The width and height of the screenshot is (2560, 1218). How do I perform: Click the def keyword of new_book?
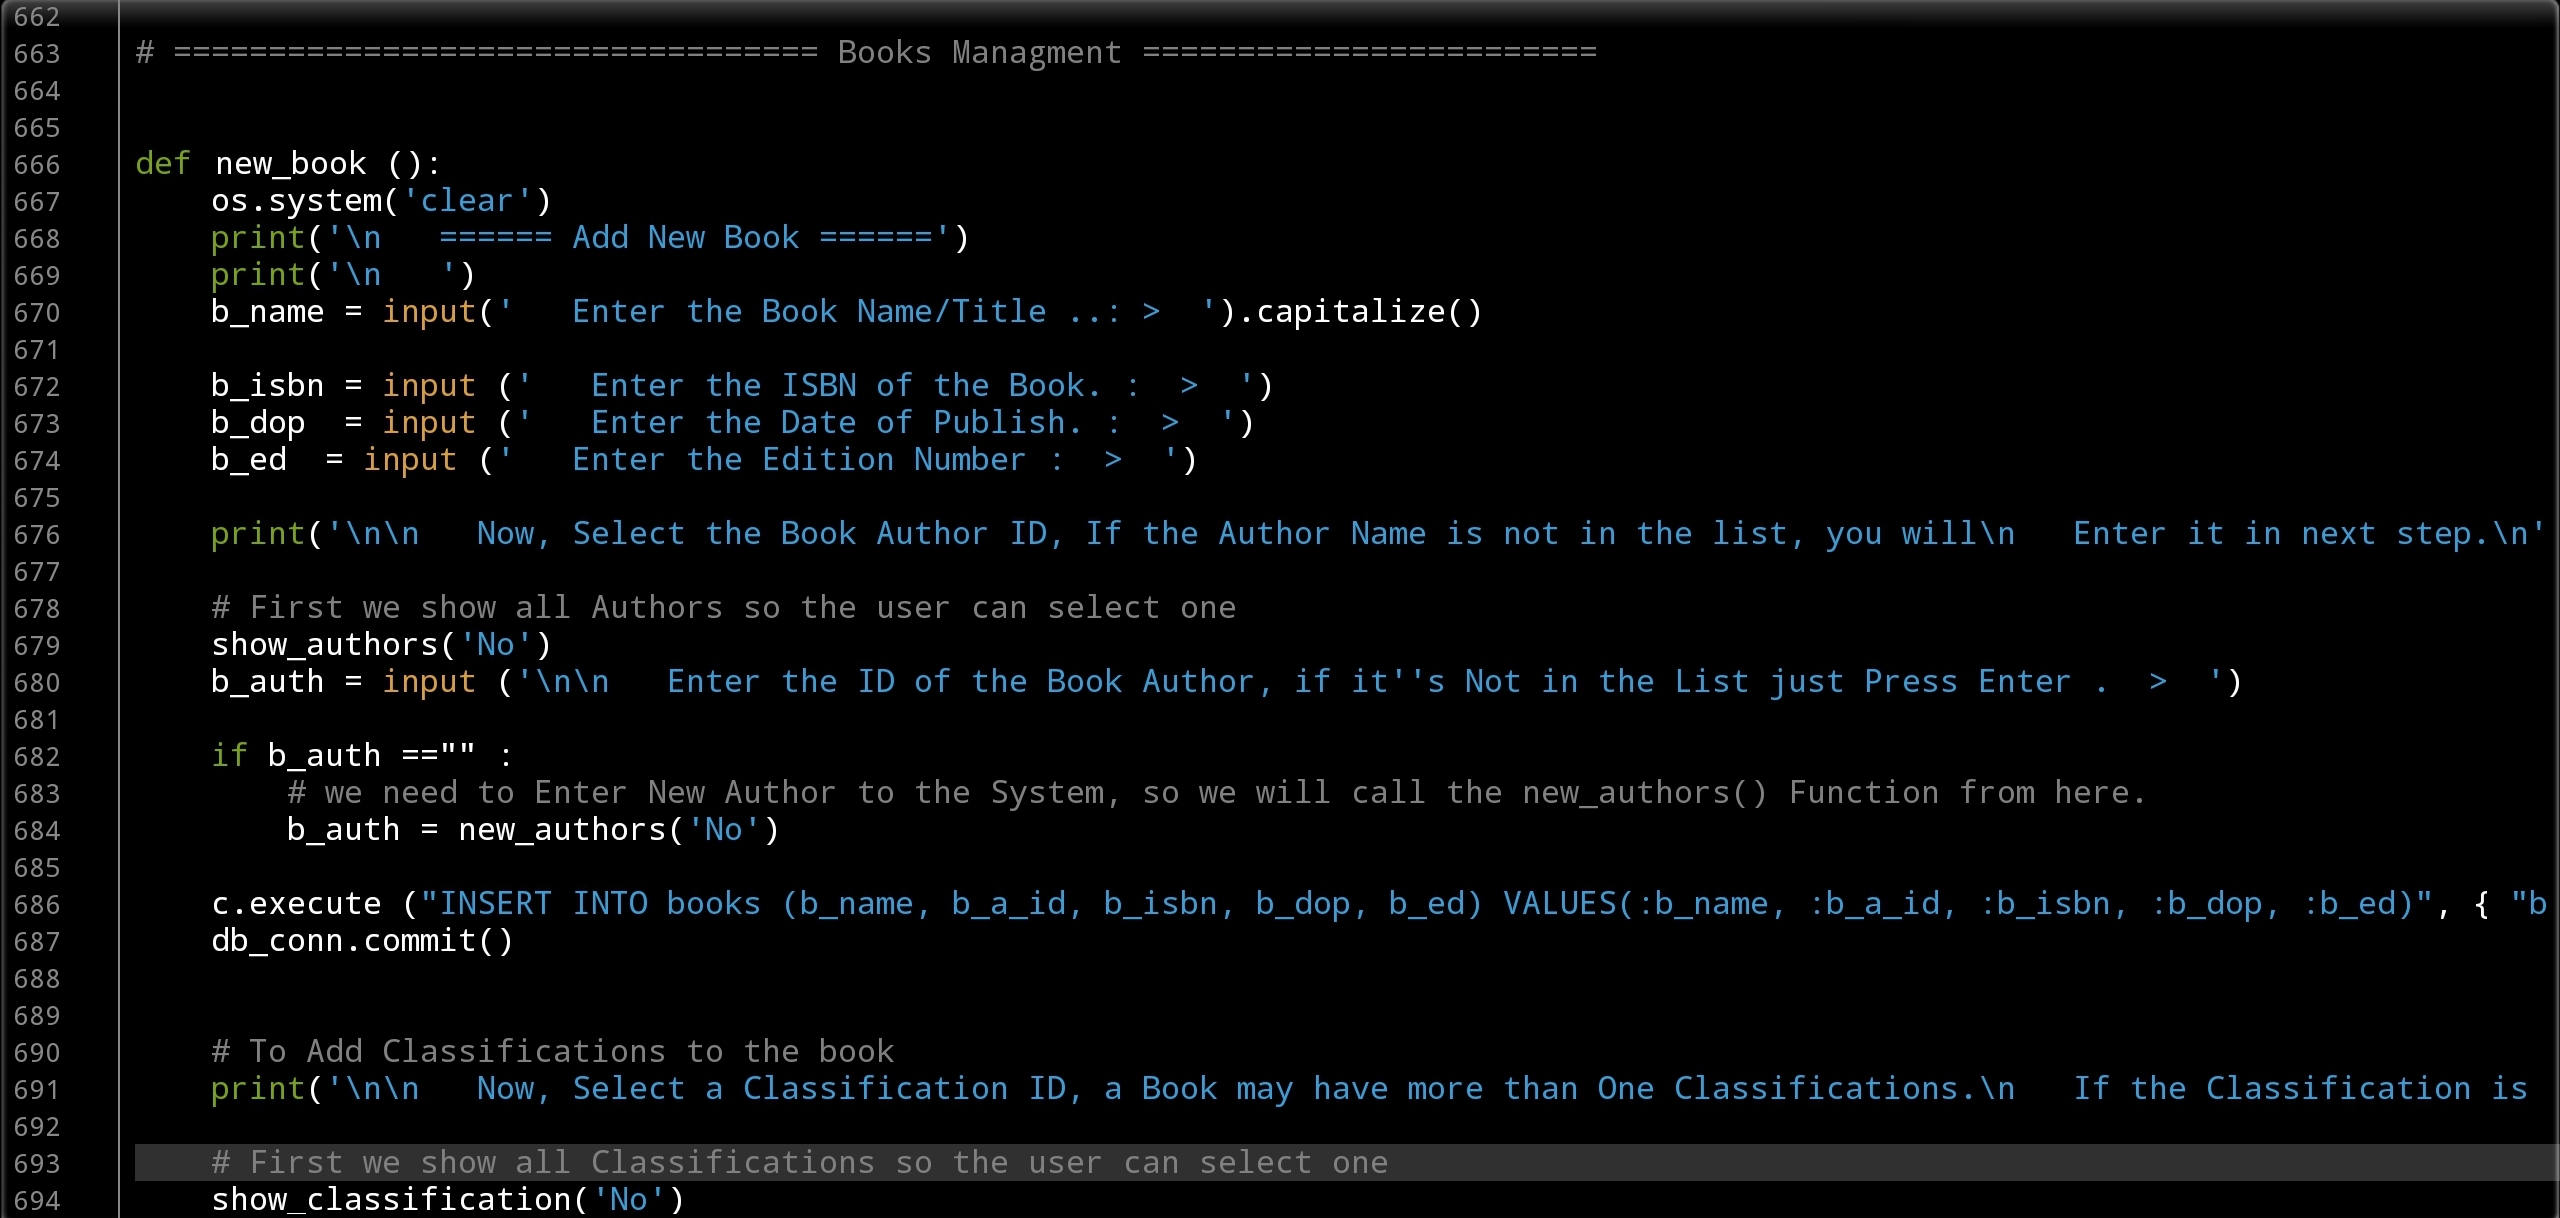click(162, 164)
